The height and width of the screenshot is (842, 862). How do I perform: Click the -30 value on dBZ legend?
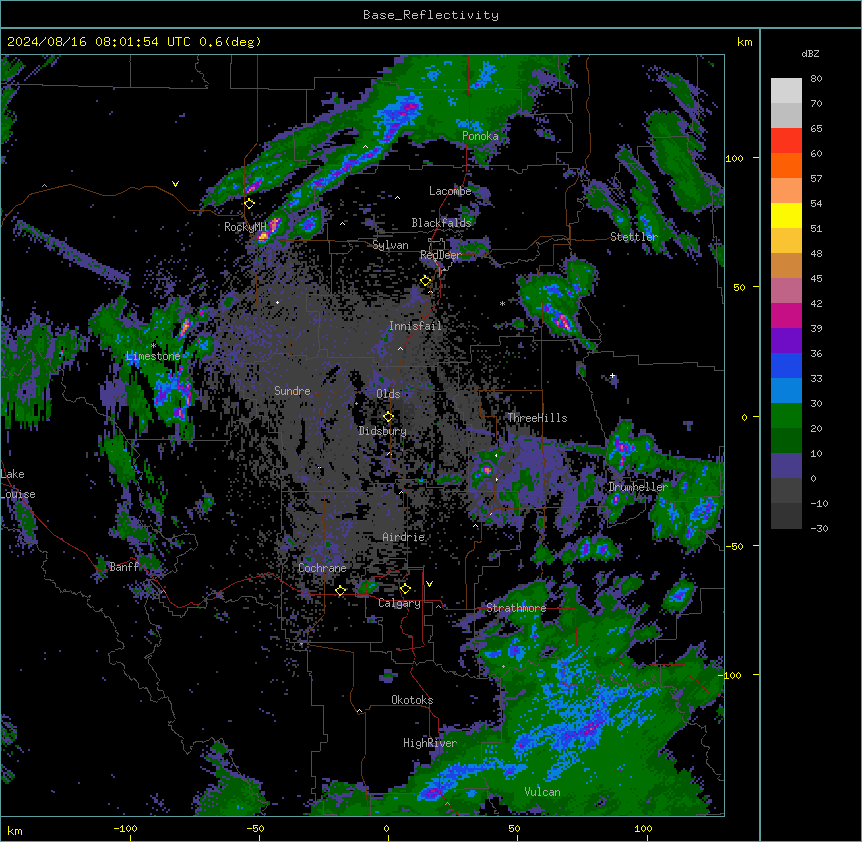(x=819, y=529)
